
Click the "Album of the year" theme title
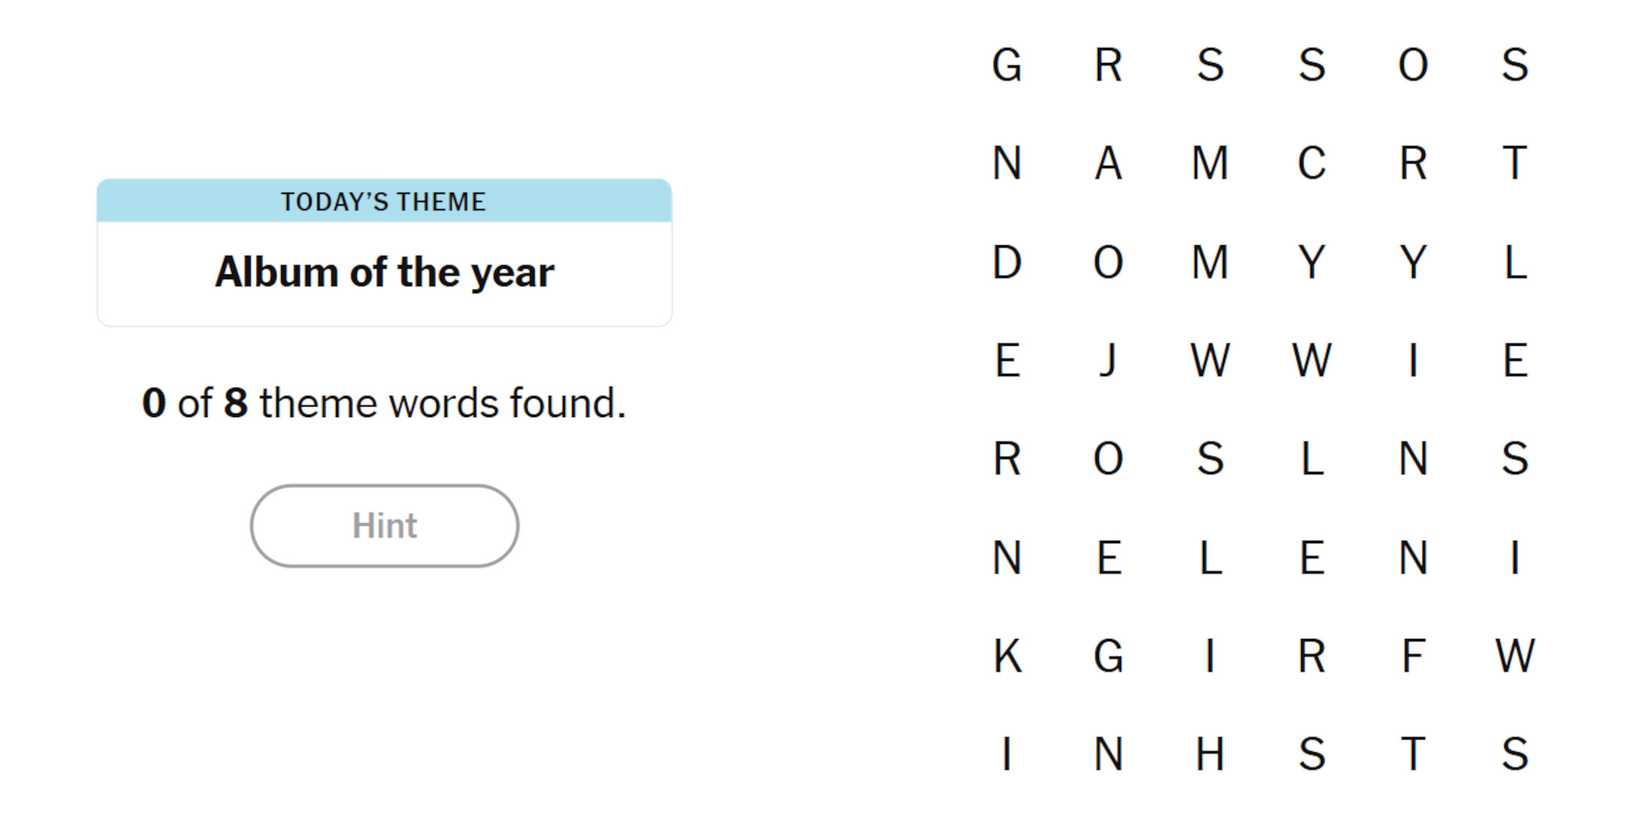[384, 272]
